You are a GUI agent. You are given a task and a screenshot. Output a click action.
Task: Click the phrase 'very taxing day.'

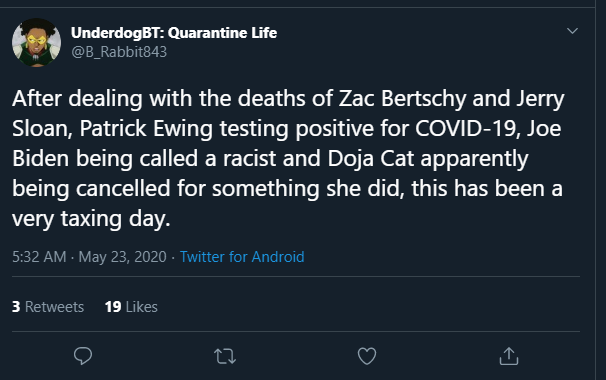tap(91, 219)
